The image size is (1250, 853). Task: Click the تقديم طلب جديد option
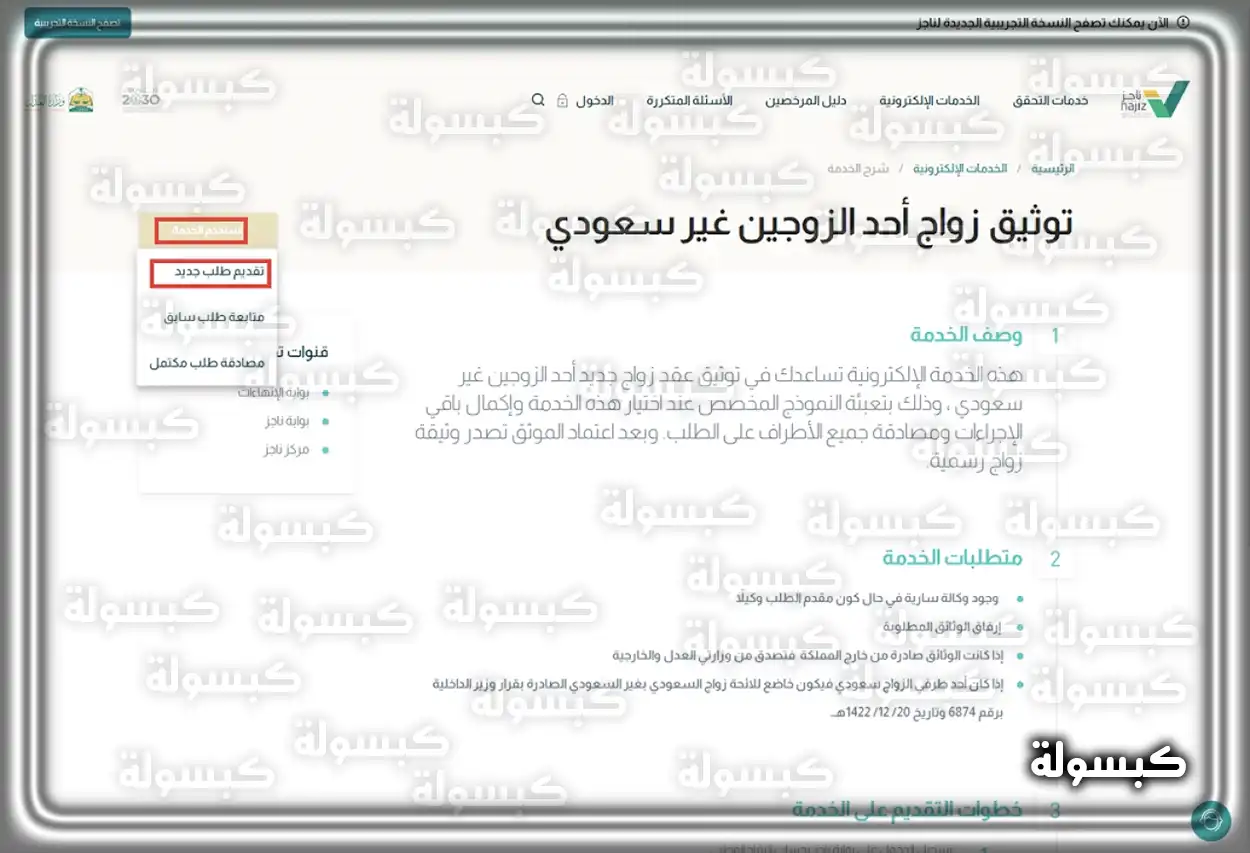pos(212,271)
